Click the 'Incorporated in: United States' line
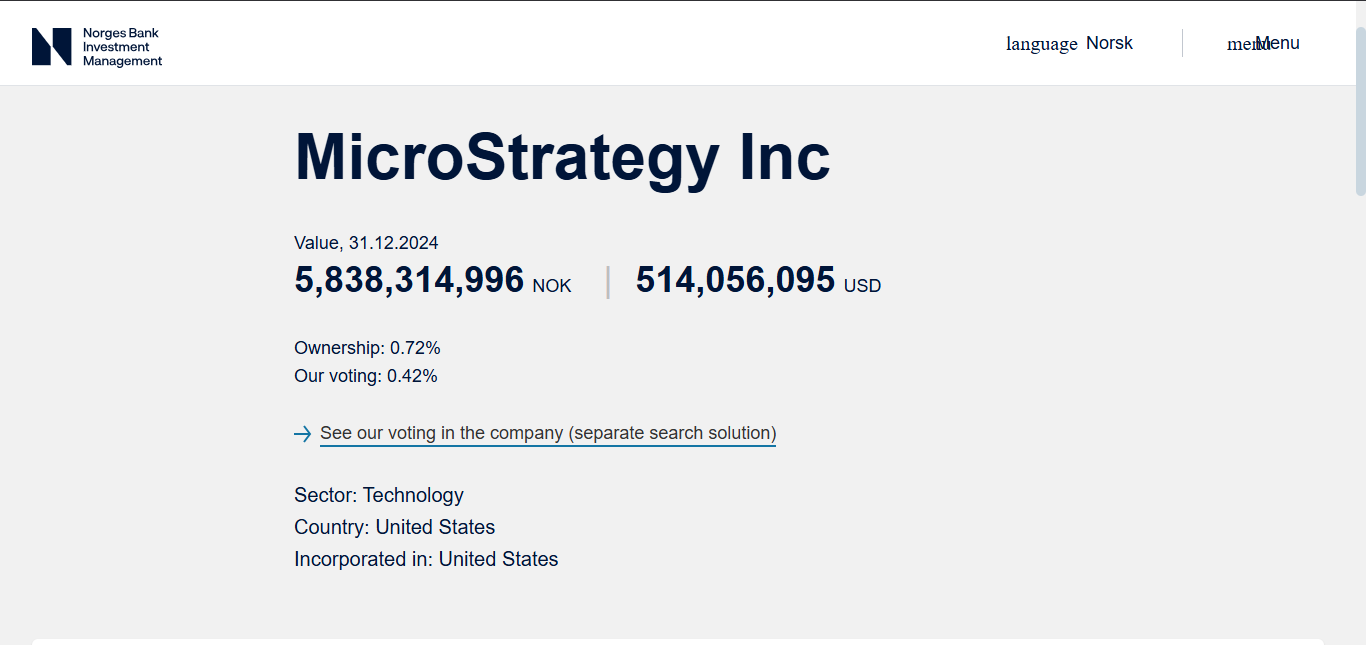Image resolution: width=1366 pixels, height=645 pixels. coord(426,559)
